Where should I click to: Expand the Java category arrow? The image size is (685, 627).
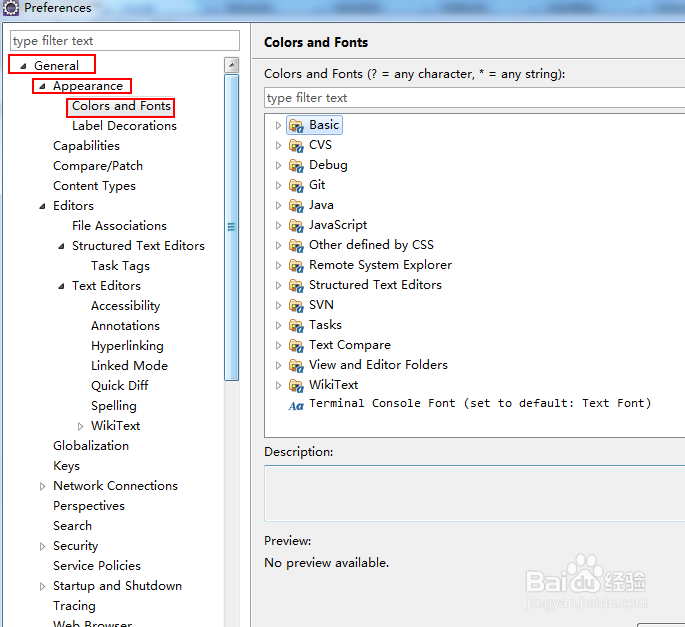point(278,205)
